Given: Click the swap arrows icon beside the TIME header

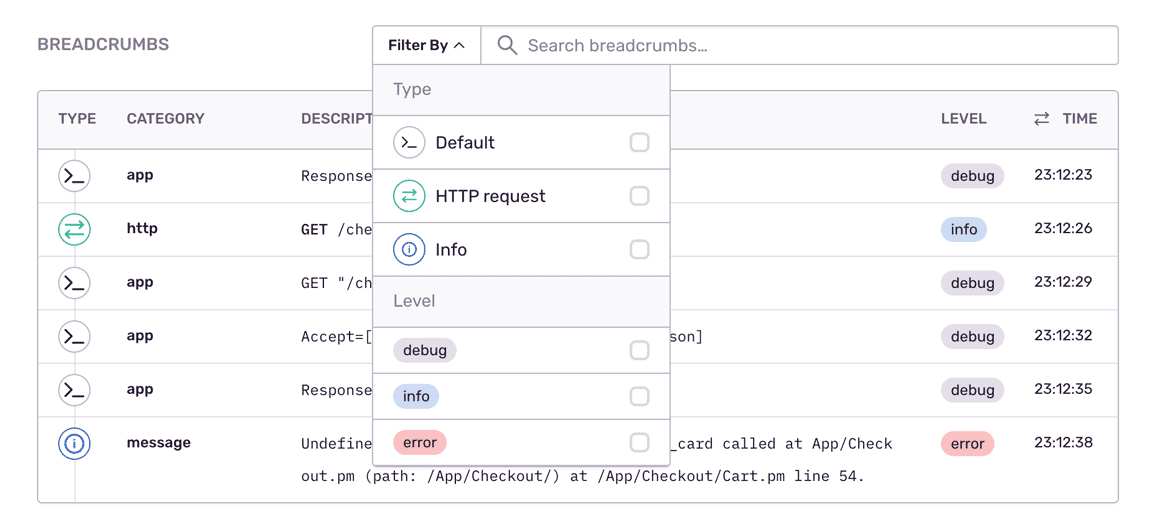Looking at the screenshot, I should click(x=1041, y=119).
